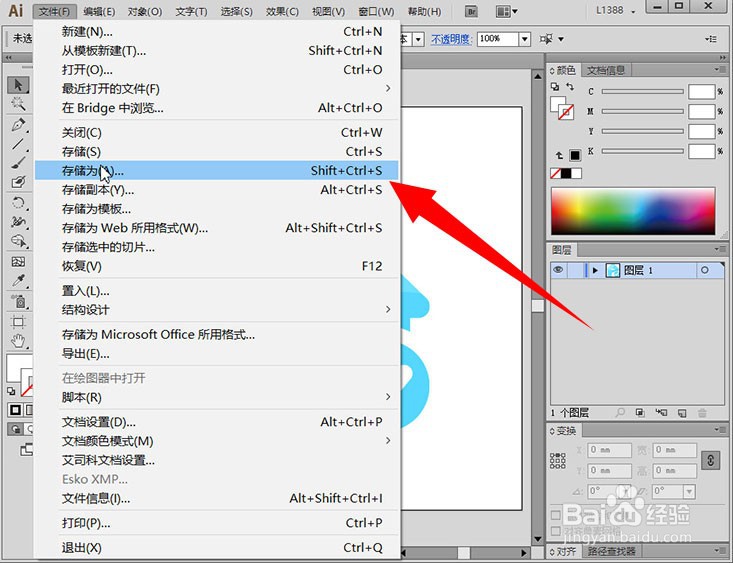Click the trash delete icon in Layers panel

click(702, 412)
